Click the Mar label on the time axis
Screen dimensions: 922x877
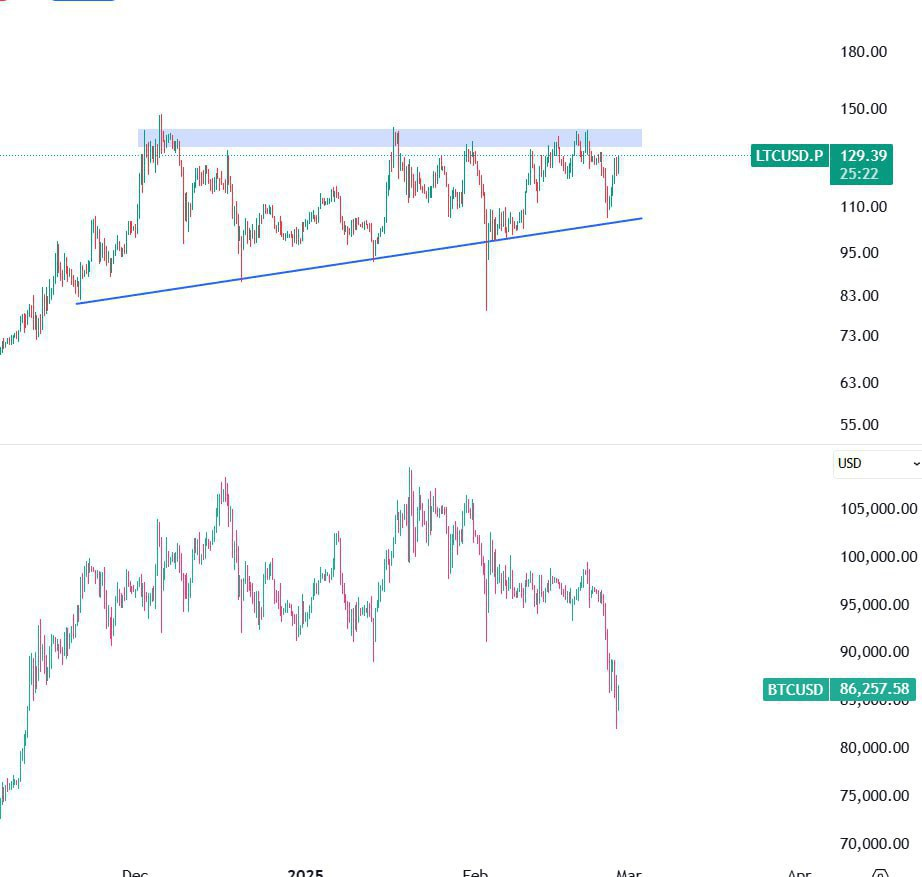tap(629, 871)
